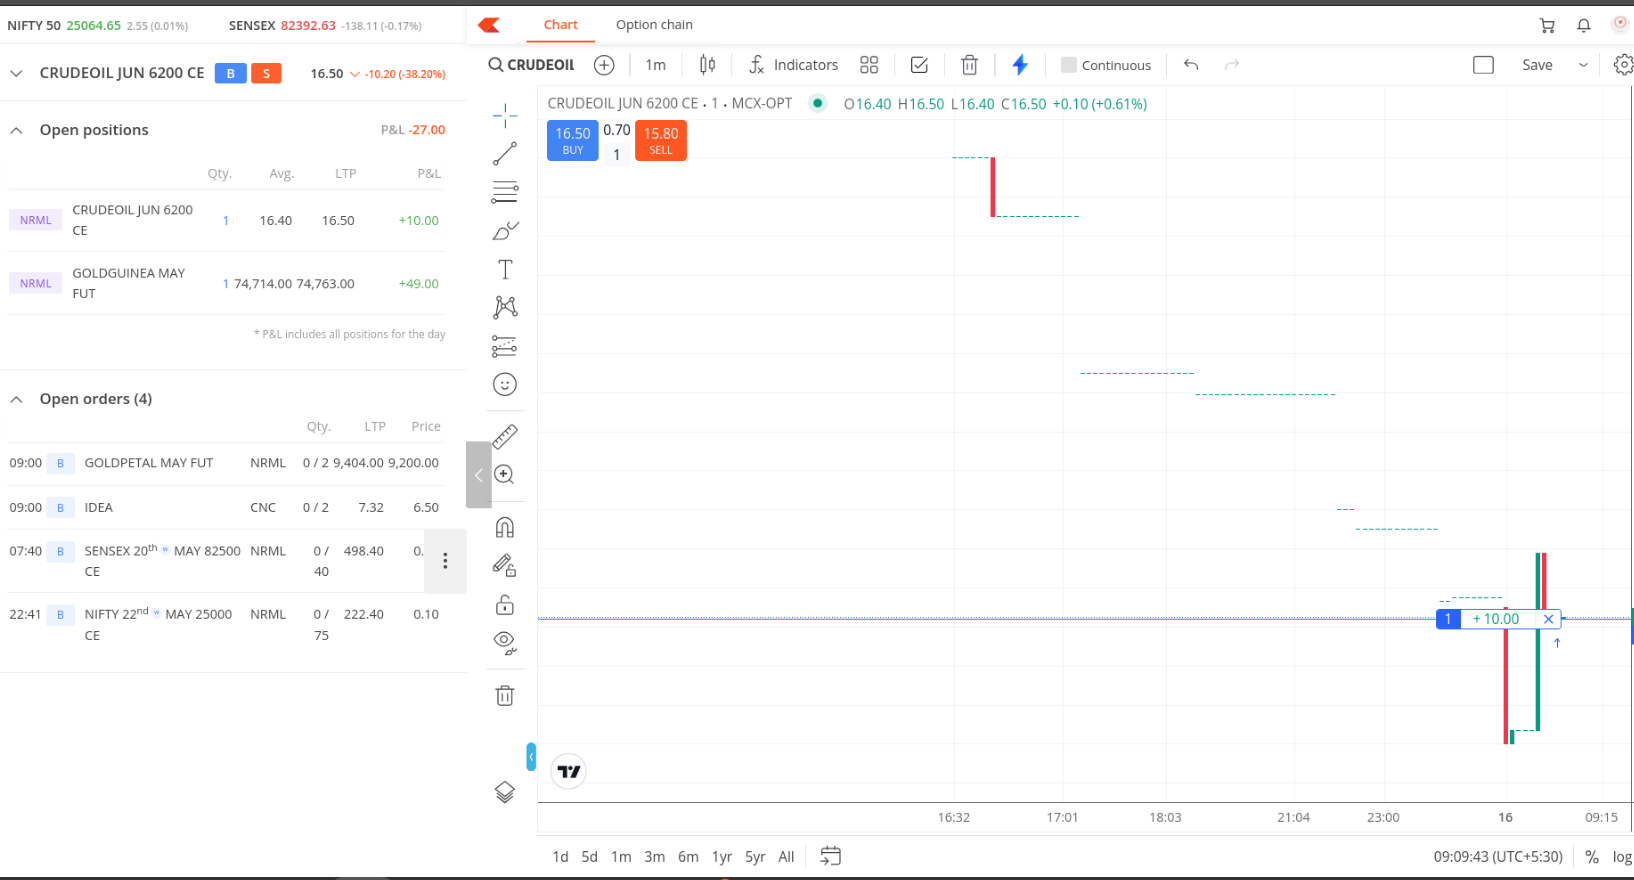Toggle hide all drawings eye icon
Image resolution: width=1634 pixels, height=880 pixels.
click(505, 642)
